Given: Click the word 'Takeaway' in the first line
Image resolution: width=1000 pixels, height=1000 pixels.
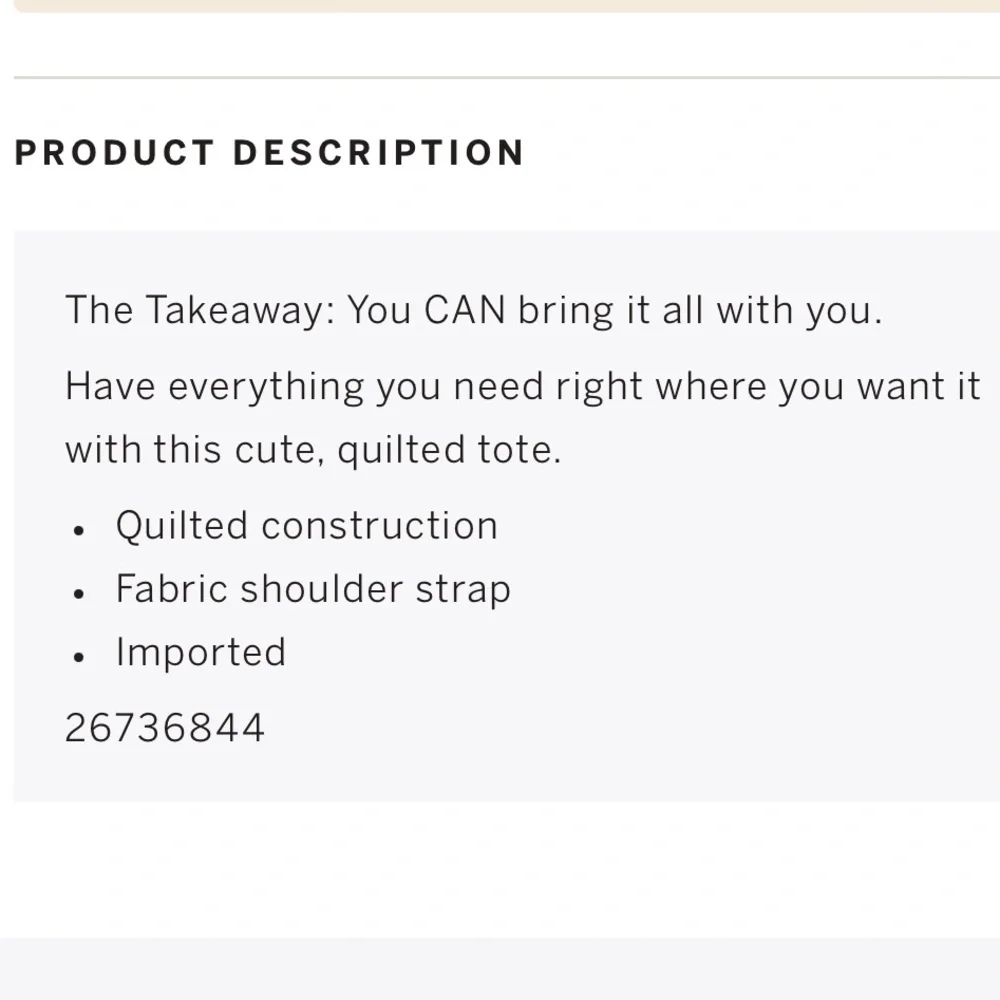Looking at the screenshot, I should click(x=233, y=311).
